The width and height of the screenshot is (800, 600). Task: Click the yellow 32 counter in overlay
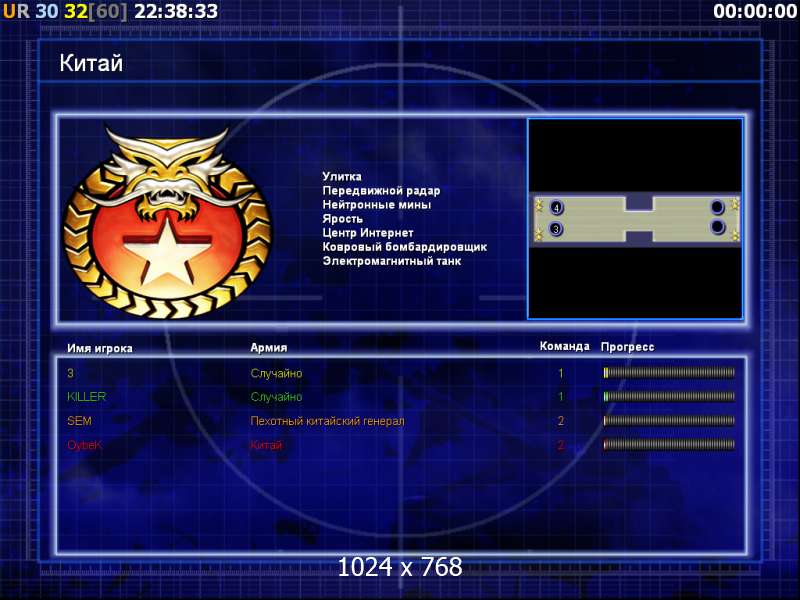click(76, 11)
